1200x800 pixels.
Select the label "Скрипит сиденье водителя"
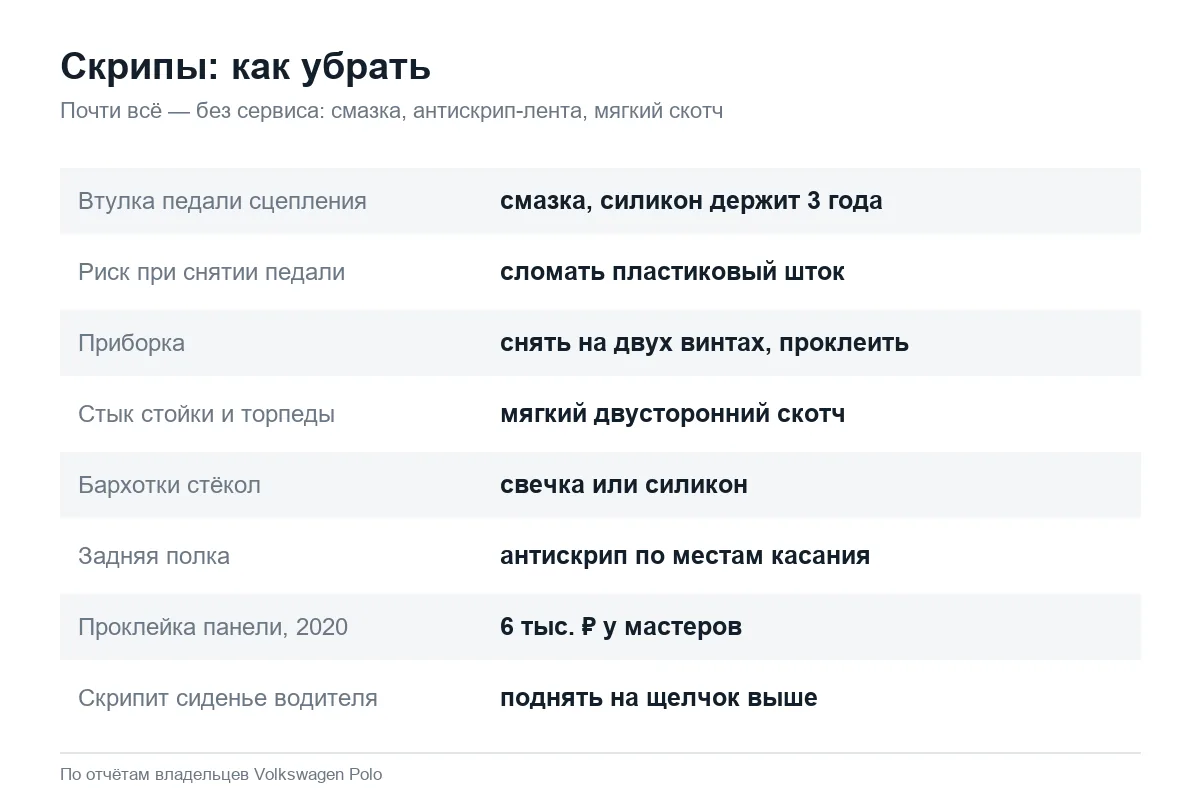tap(228, 698)
